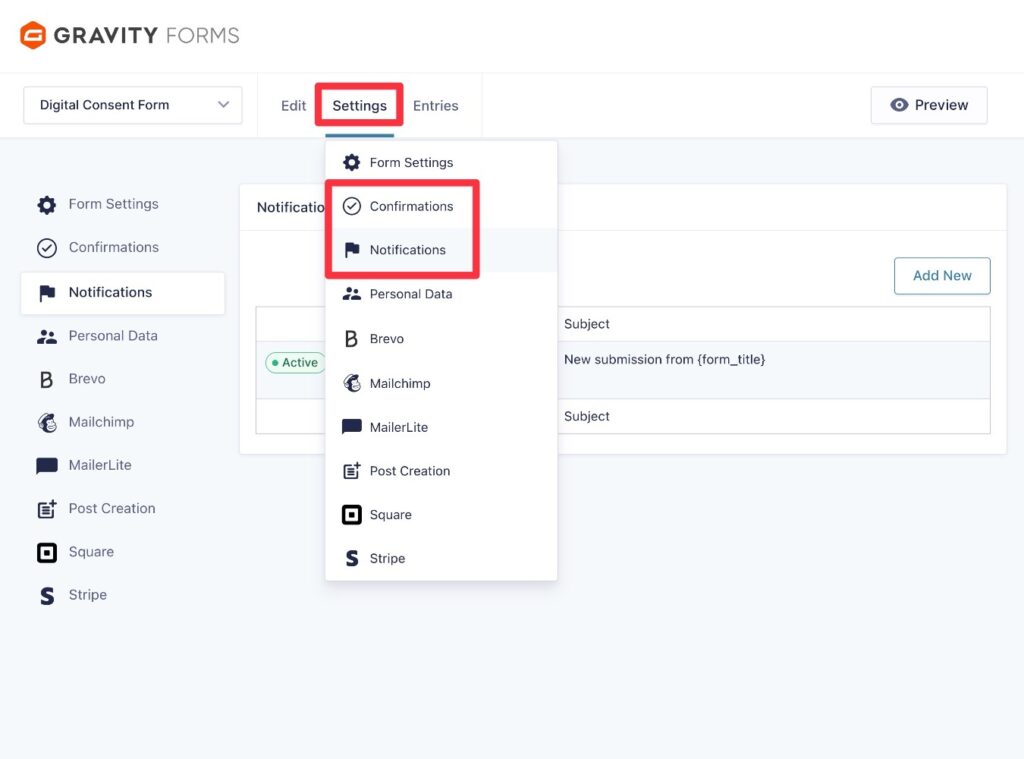Click the Mailchimp monkey icon in sidebar
This screenshot has width=1024, height=759.
[x=46, y=421]
